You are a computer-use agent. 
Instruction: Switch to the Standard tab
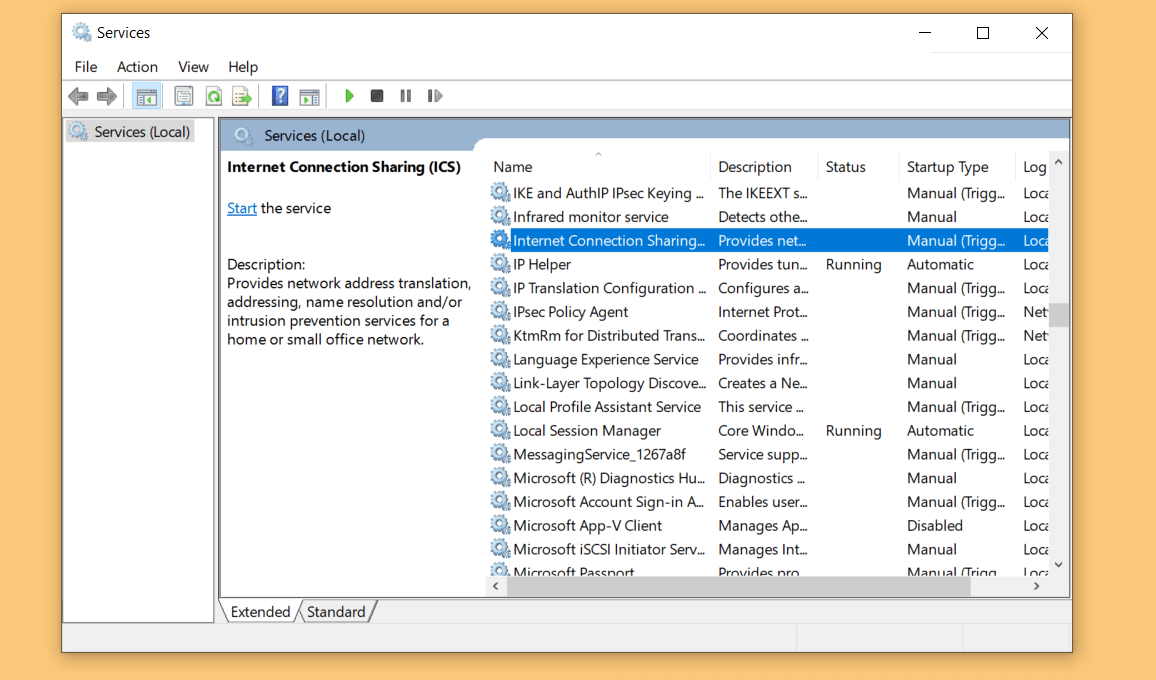(x=336, y=611)
